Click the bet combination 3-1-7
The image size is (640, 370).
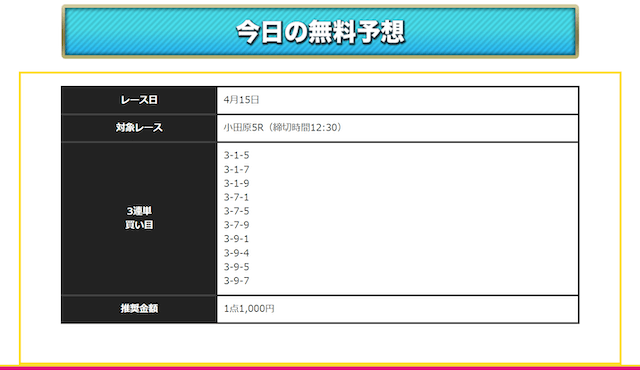[236, 169]
